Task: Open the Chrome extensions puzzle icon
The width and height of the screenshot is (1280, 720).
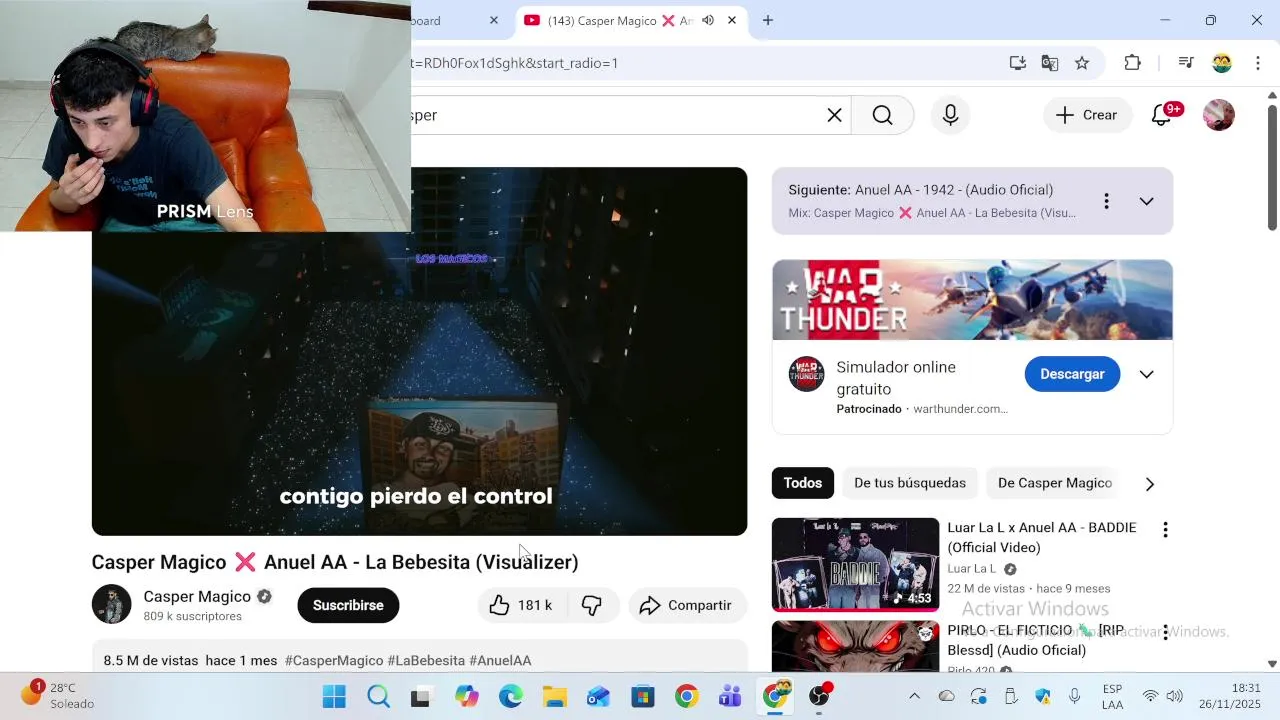Action: tap(1132, 63)
